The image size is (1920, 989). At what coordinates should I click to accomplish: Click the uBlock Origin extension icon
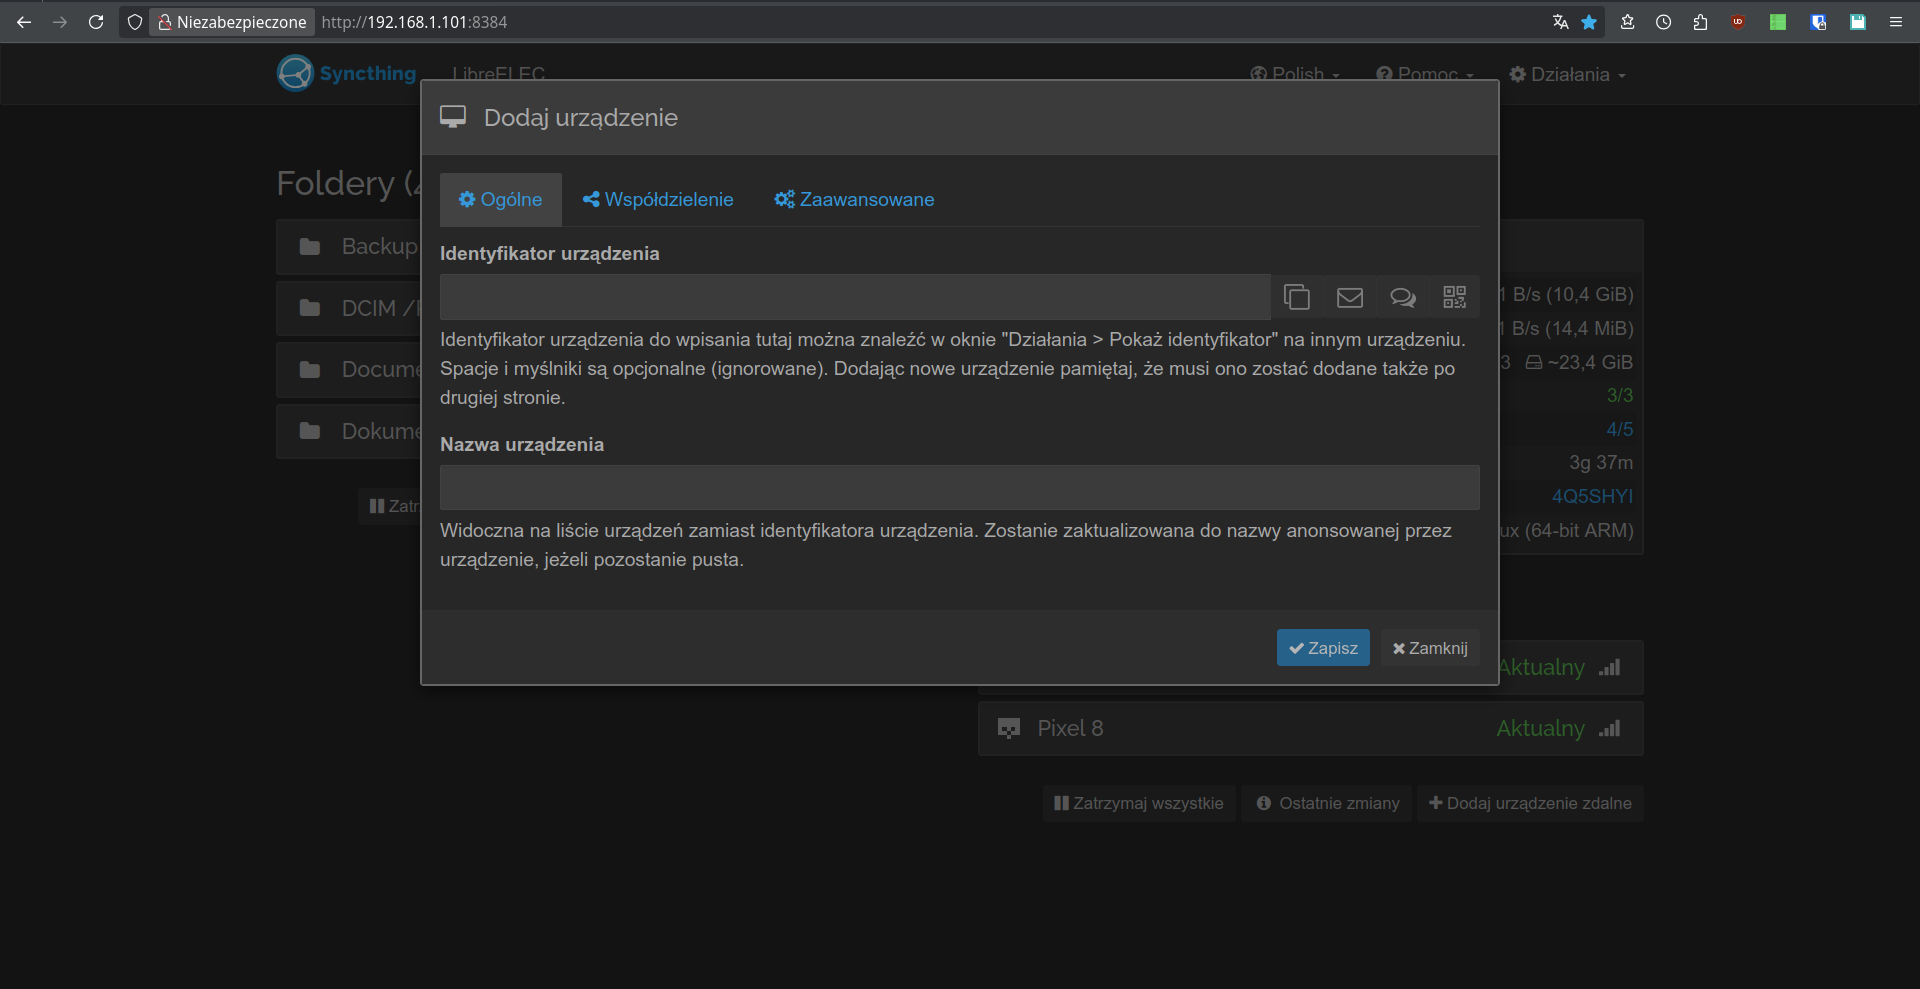coord(1738,22)
